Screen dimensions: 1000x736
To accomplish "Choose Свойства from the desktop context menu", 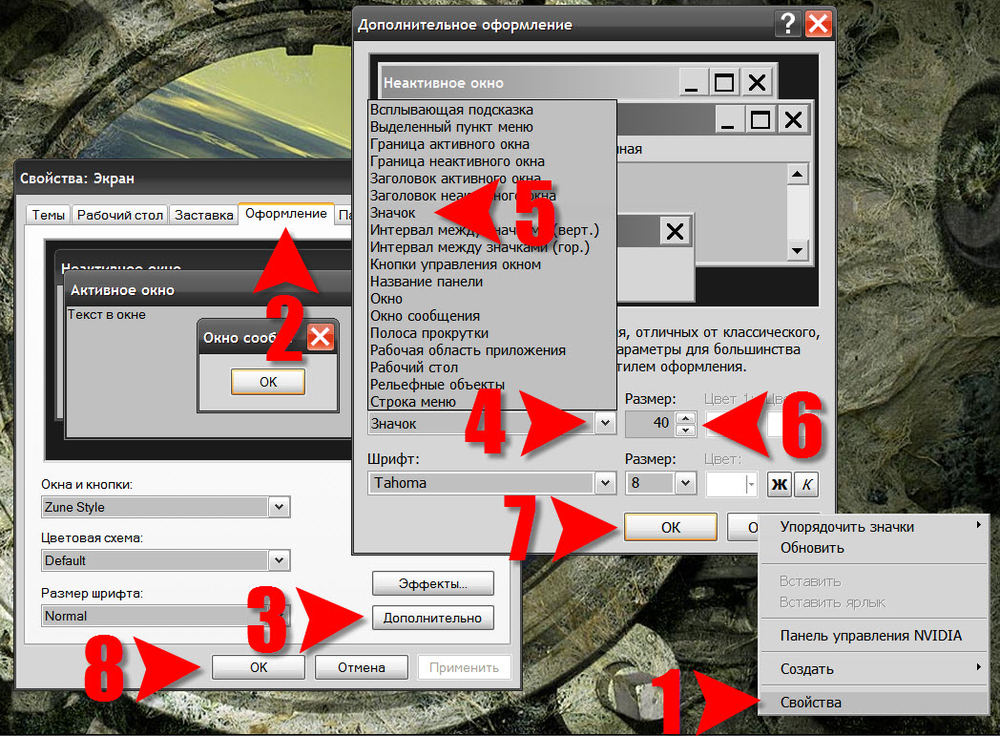I will pyautogui.click(x=872, y=702).
